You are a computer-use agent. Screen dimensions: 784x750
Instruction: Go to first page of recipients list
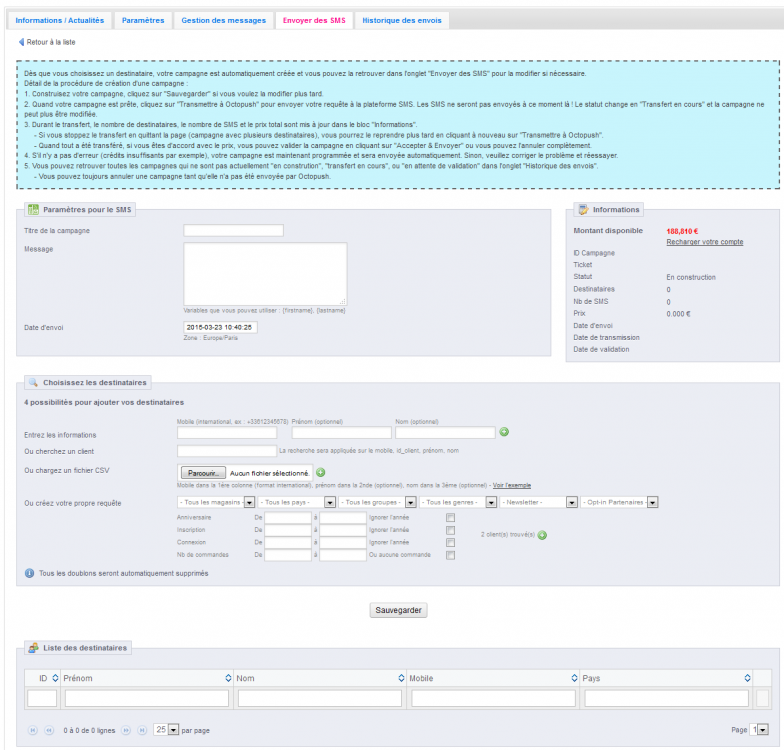tap(32, 730)
